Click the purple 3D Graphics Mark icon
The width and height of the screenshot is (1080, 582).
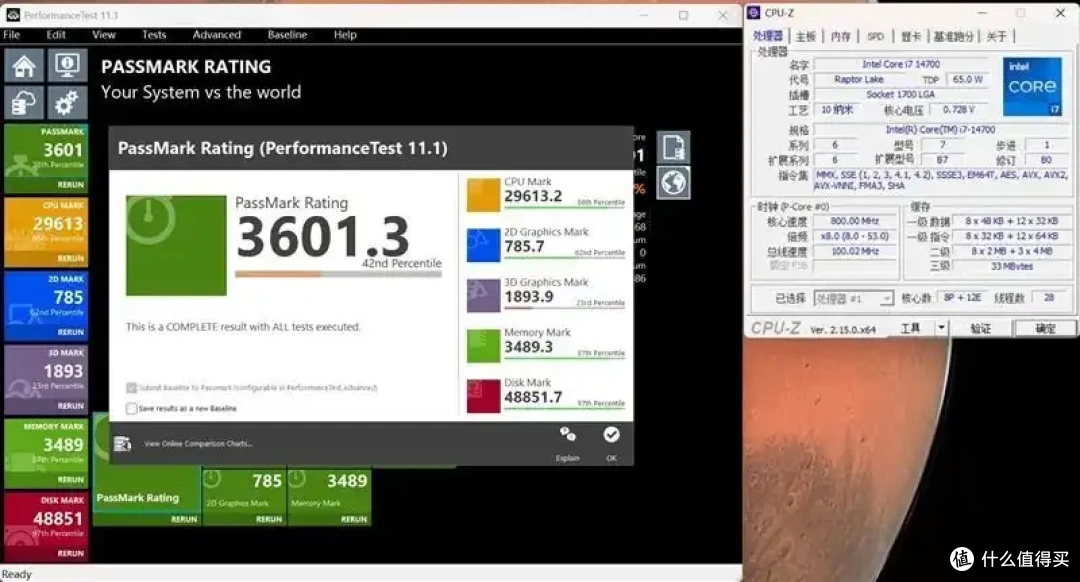pyautogui.click(x=483, y=295)
